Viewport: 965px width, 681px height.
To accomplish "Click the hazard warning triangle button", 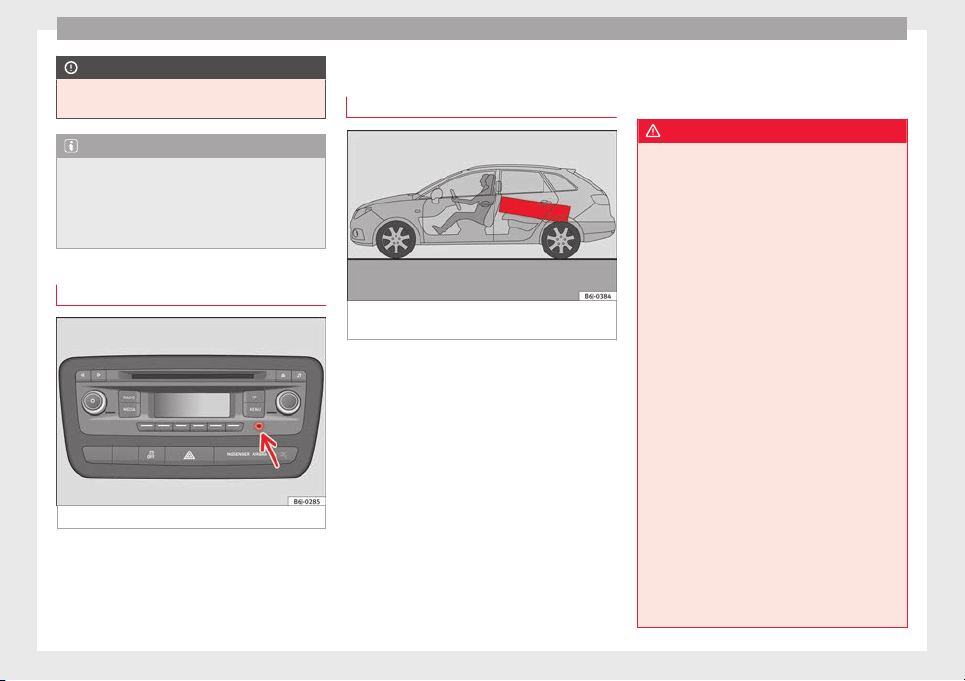I will pos(190,455).
